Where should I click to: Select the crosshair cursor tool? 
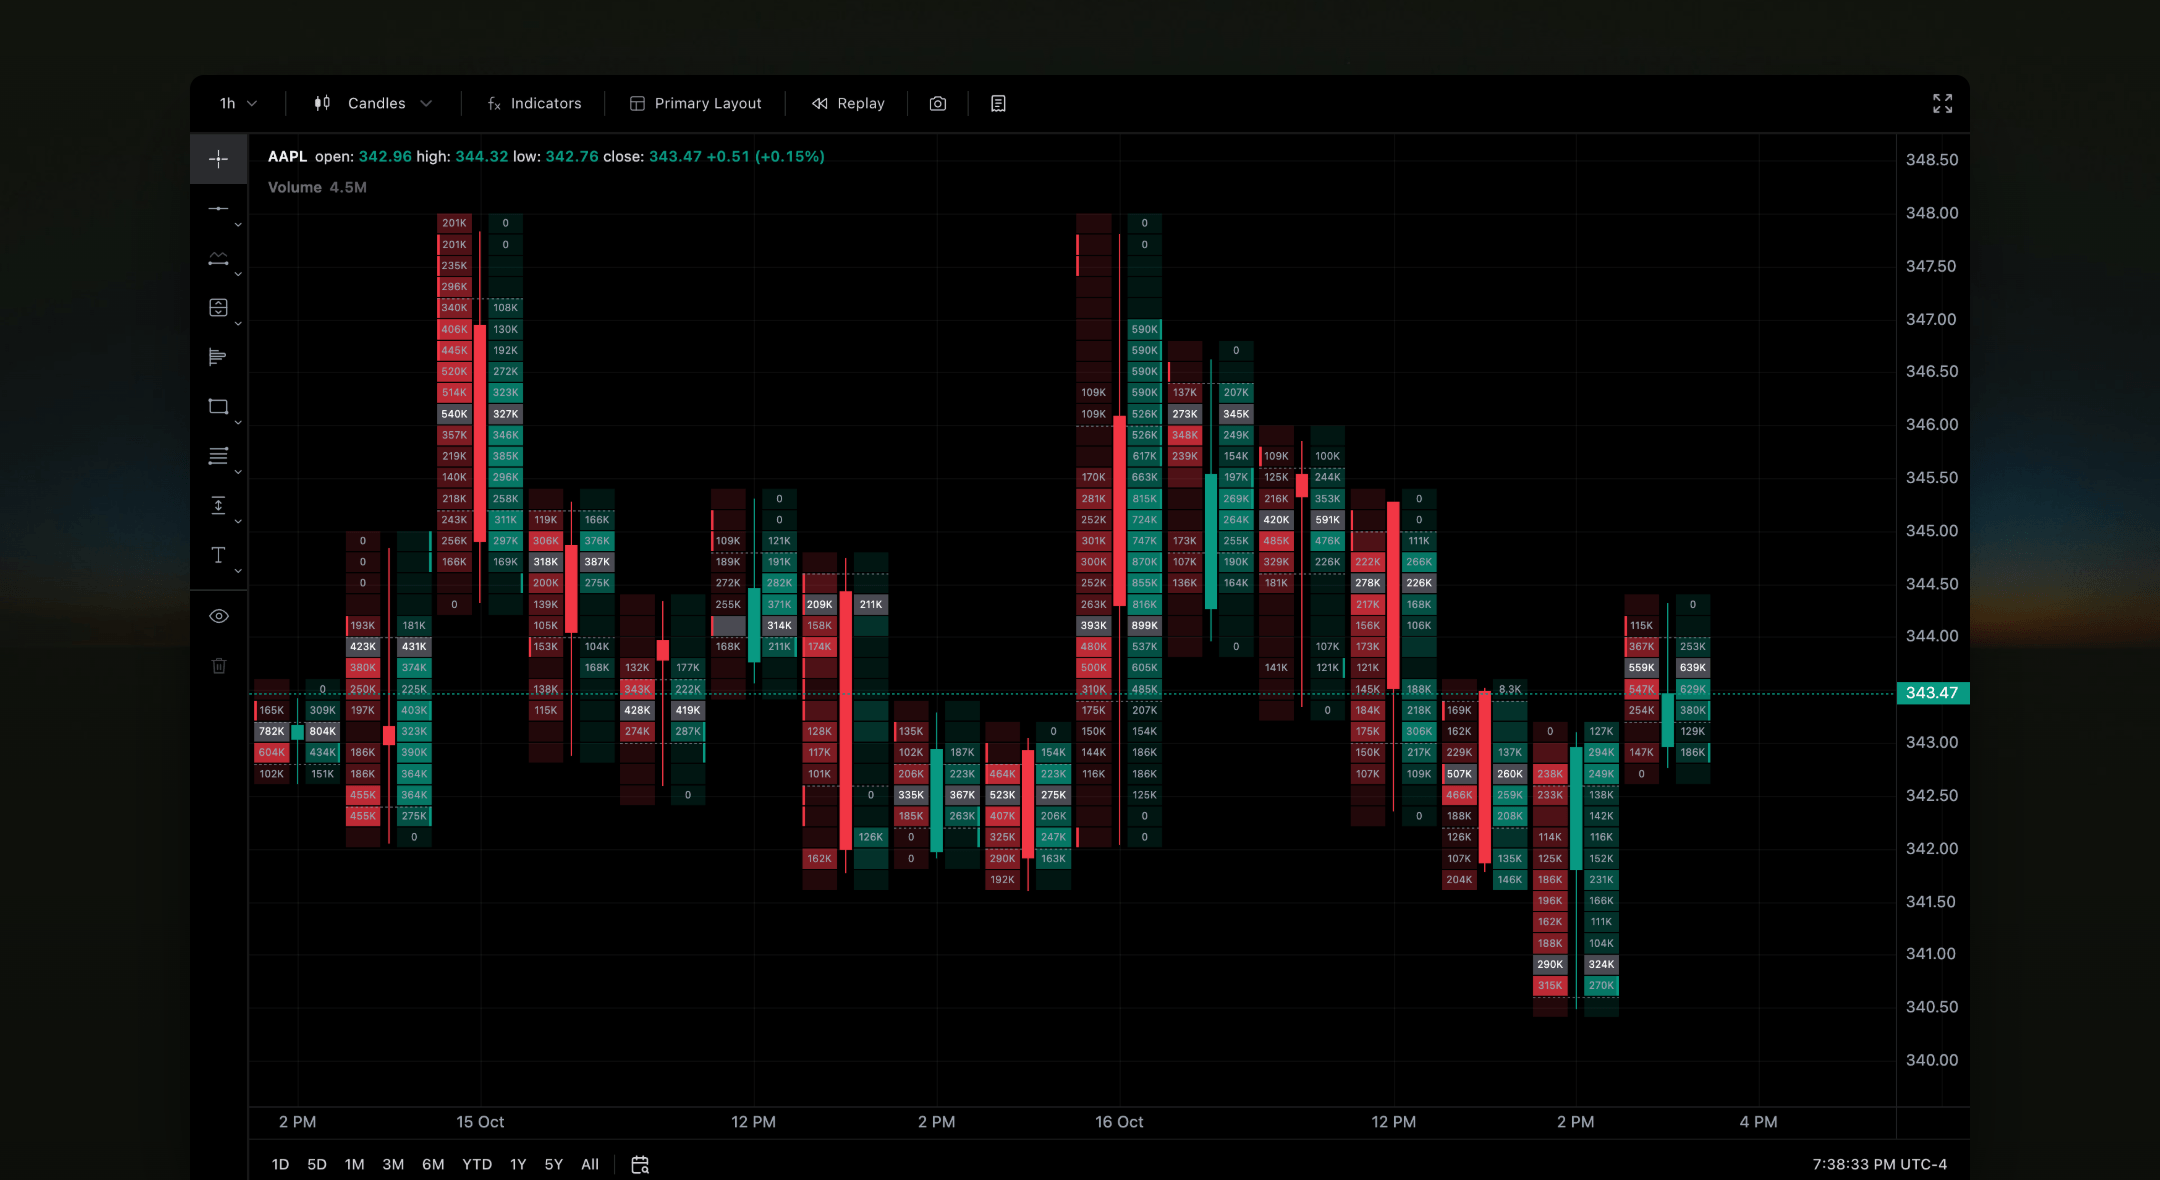pyautogui.click(x=218, y=159)
